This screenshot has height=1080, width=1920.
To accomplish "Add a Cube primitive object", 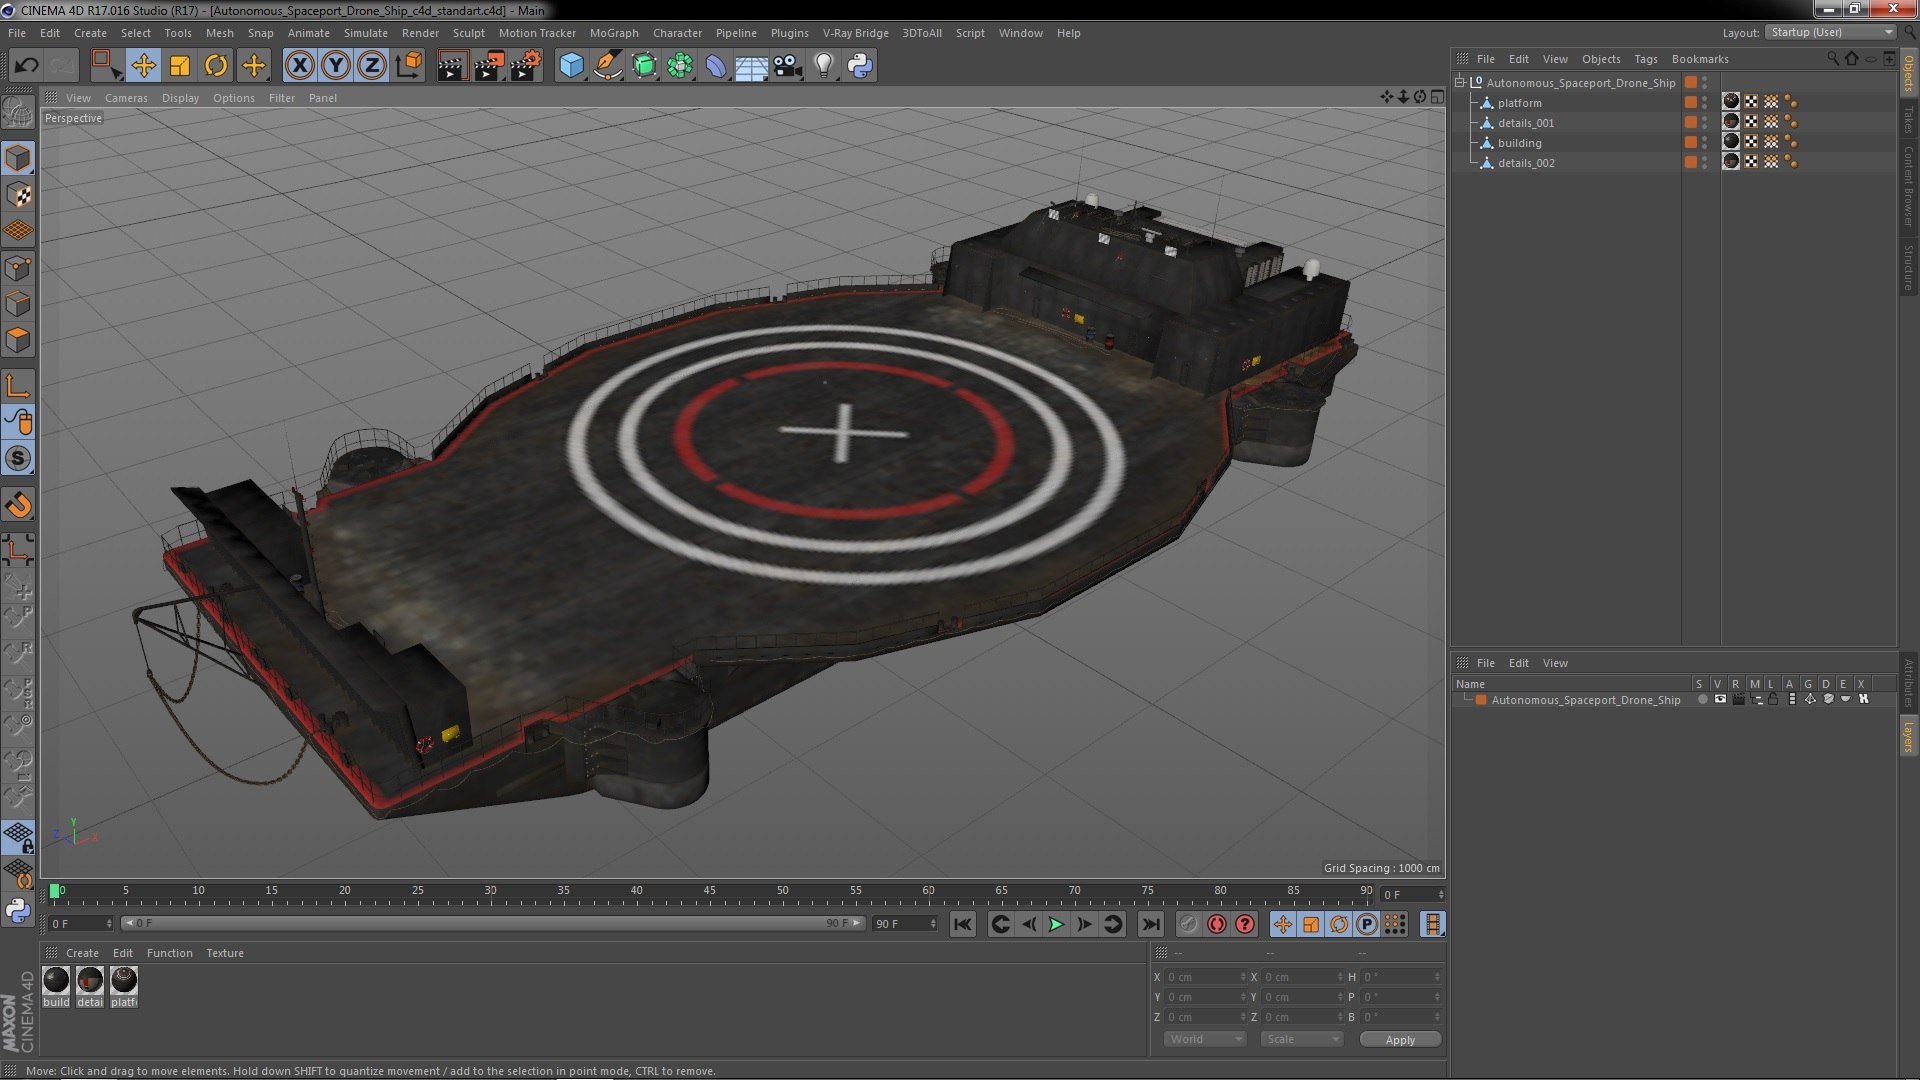I will click(571, 66).
